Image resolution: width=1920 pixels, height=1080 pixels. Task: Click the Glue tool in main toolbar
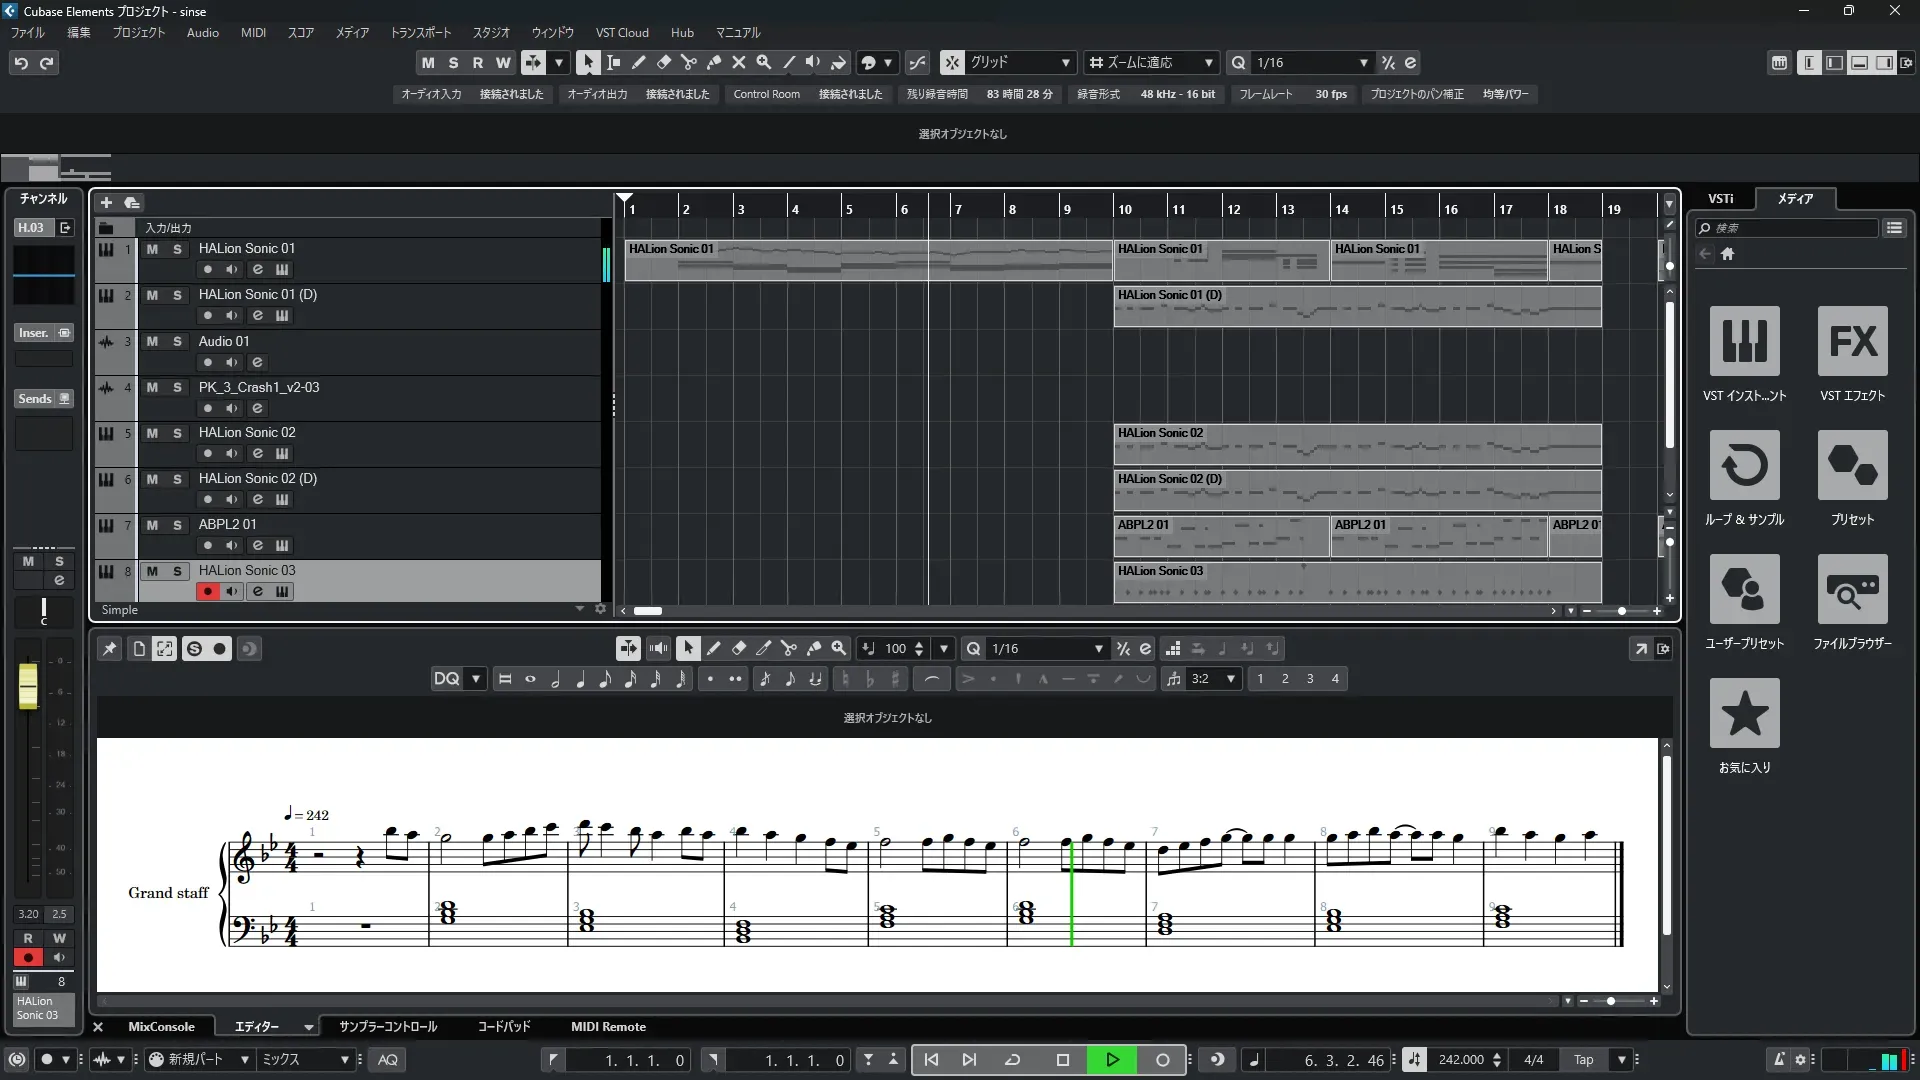[x=713, y=62]
